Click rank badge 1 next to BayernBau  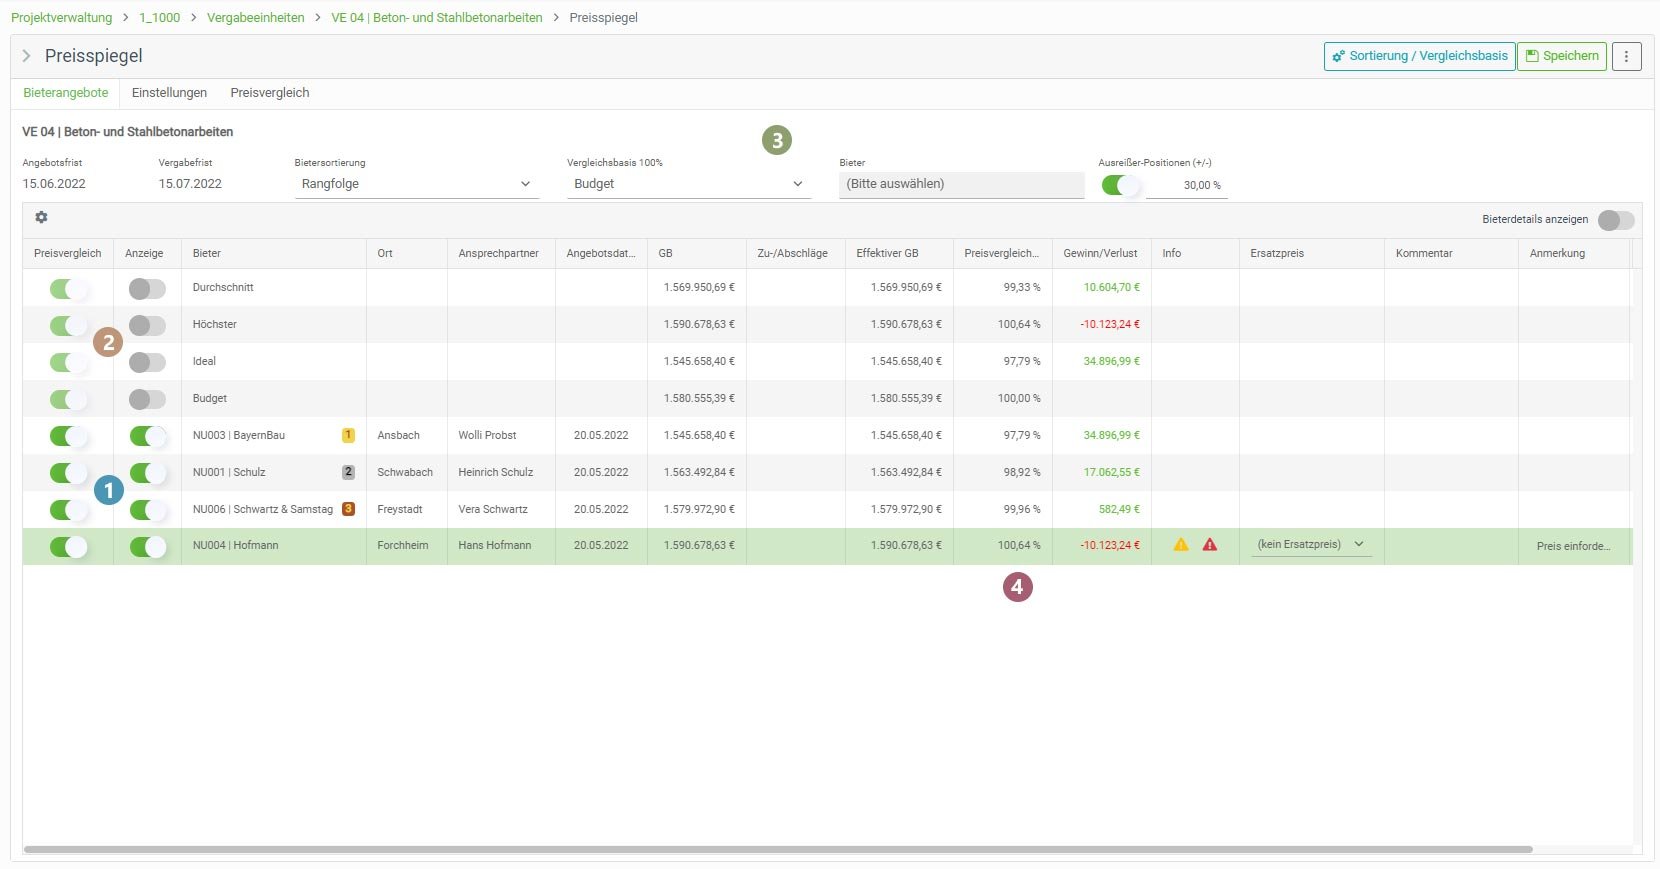pyautogui.click(x=348, y=435)
